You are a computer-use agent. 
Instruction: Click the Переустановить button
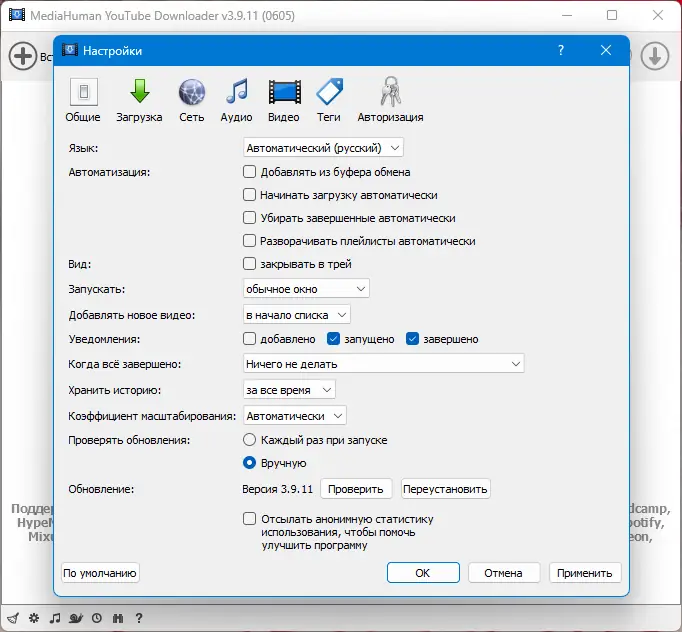(445, 489)
